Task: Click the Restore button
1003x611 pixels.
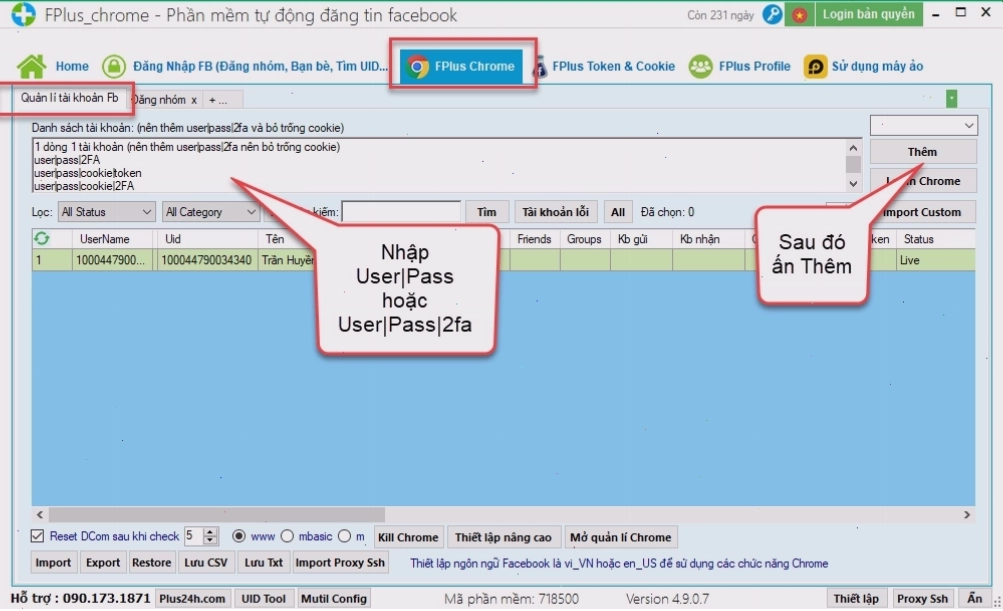Action: tap(152, 563)
